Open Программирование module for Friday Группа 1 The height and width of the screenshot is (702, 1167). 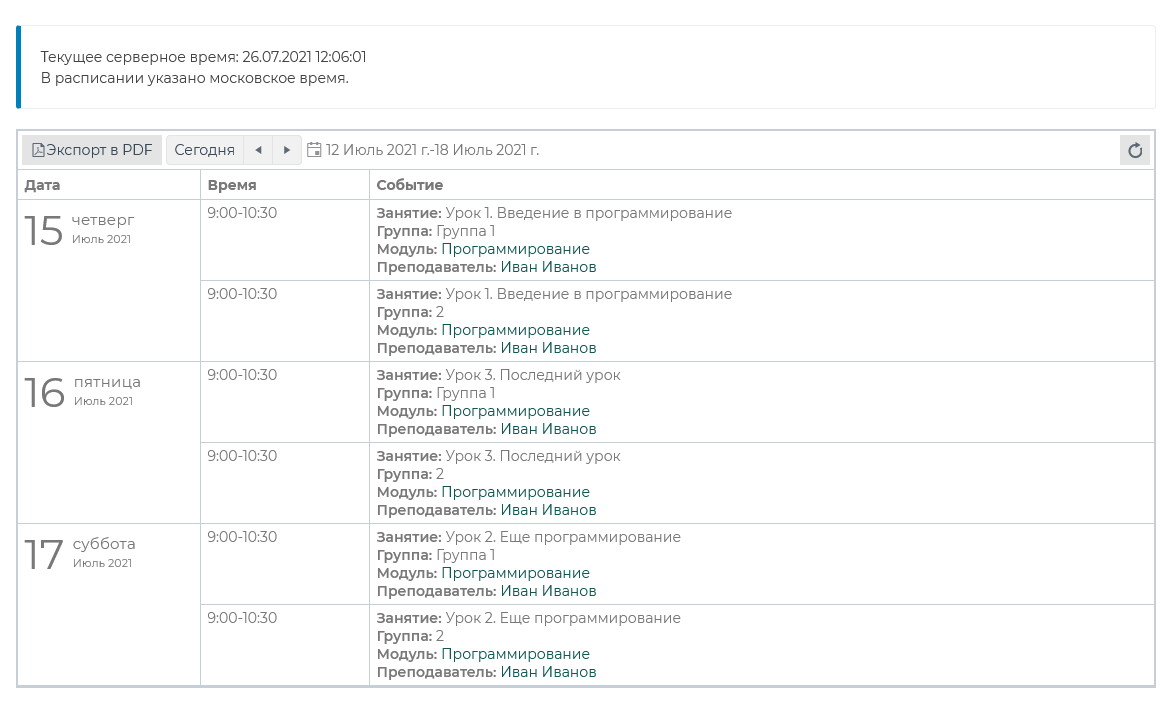515,411
